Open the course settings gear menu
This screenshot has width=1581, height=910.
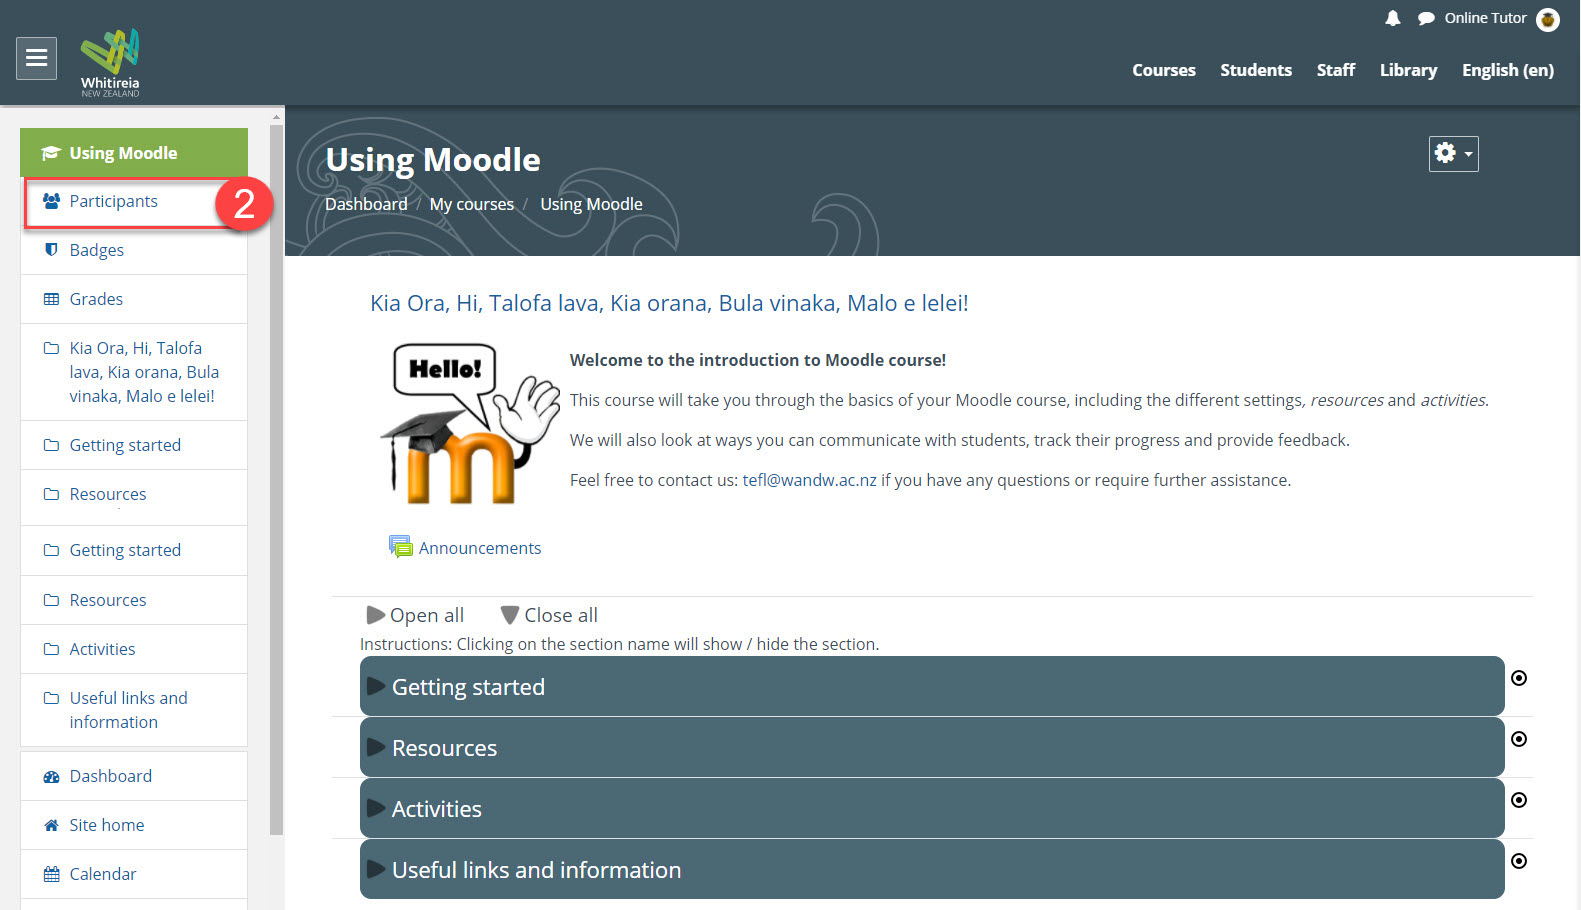click(x=1453, y=154)
